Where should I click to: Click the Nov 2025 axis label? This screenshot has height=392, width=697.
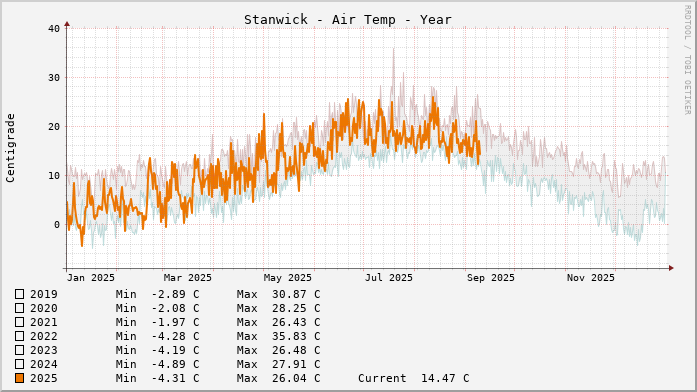coord(591,278)
